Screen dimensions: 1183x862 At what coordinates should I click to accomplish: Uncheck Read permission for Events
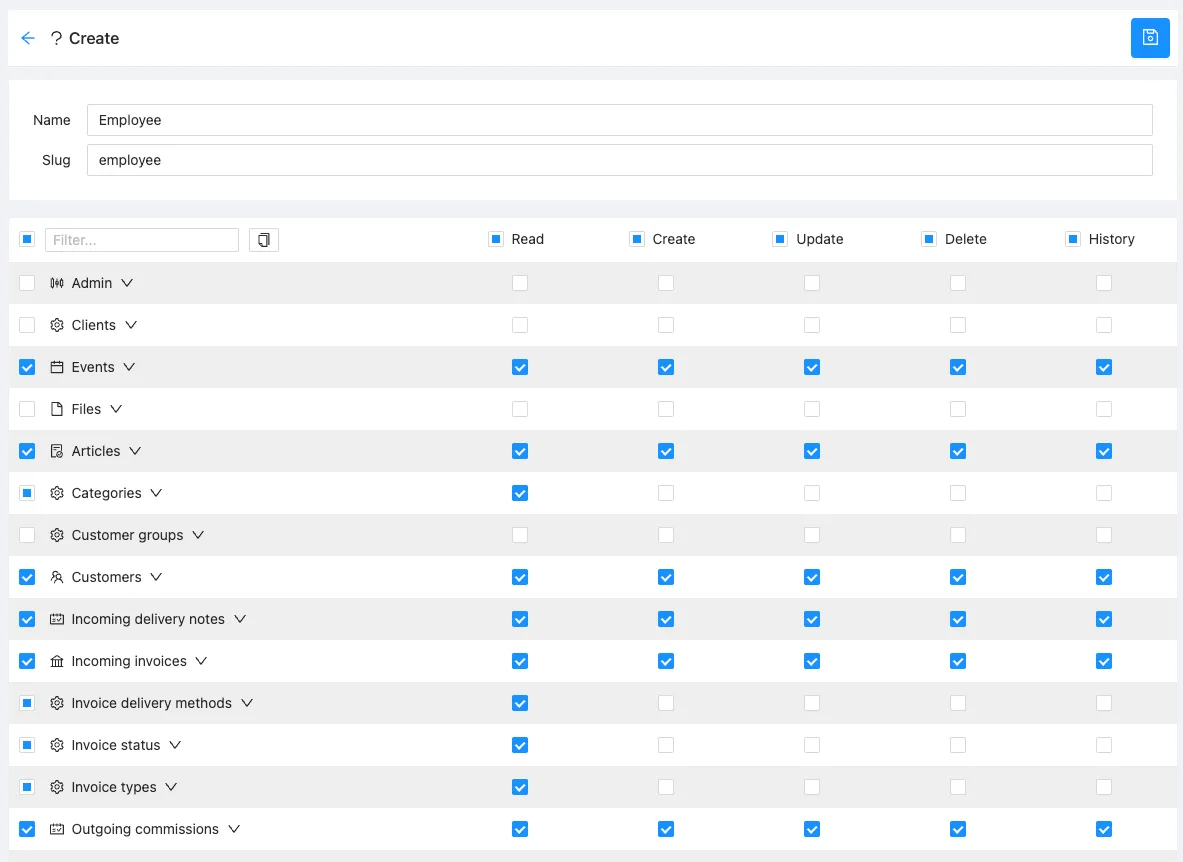pyautogui.click(x=520, y=367)
